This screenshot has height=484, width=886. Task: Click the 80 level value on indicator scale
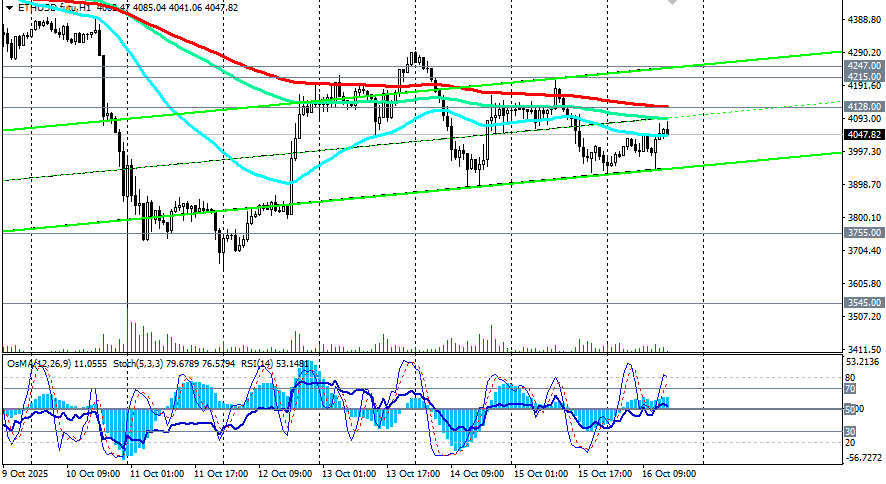(x=850, y=378)
